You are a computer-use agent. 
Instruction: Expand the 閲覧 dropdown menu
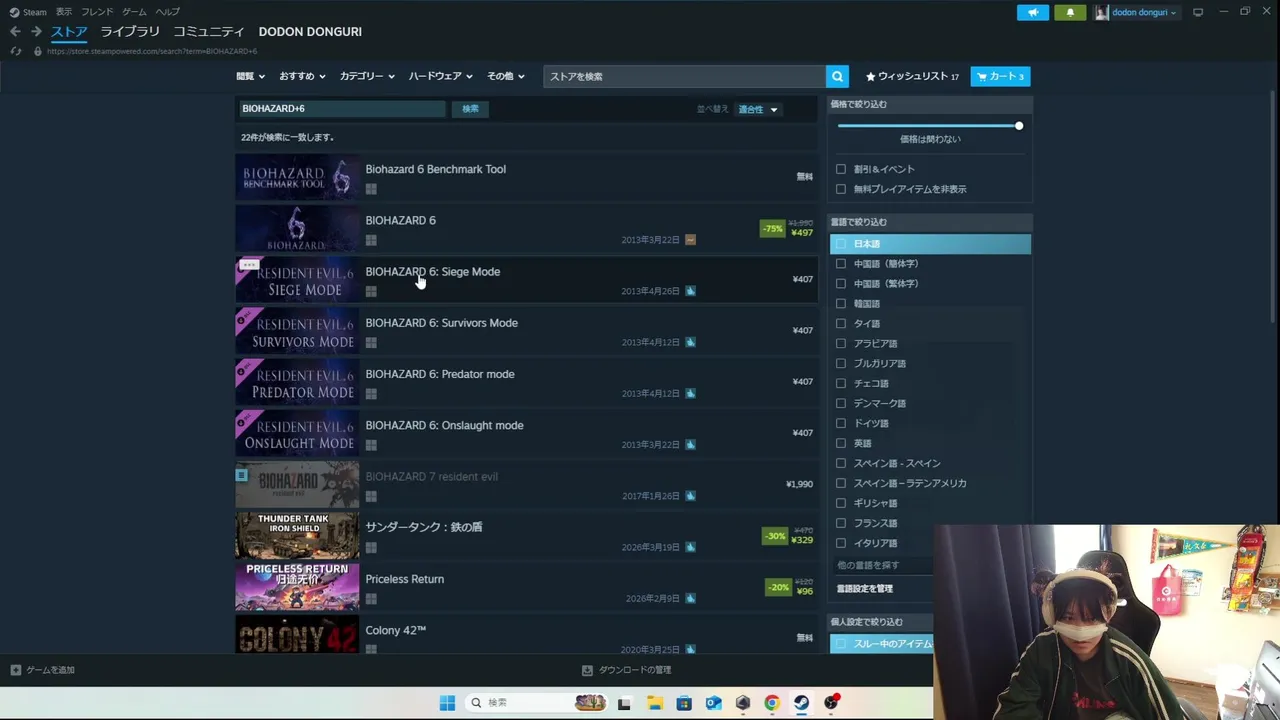coord(250,76)
